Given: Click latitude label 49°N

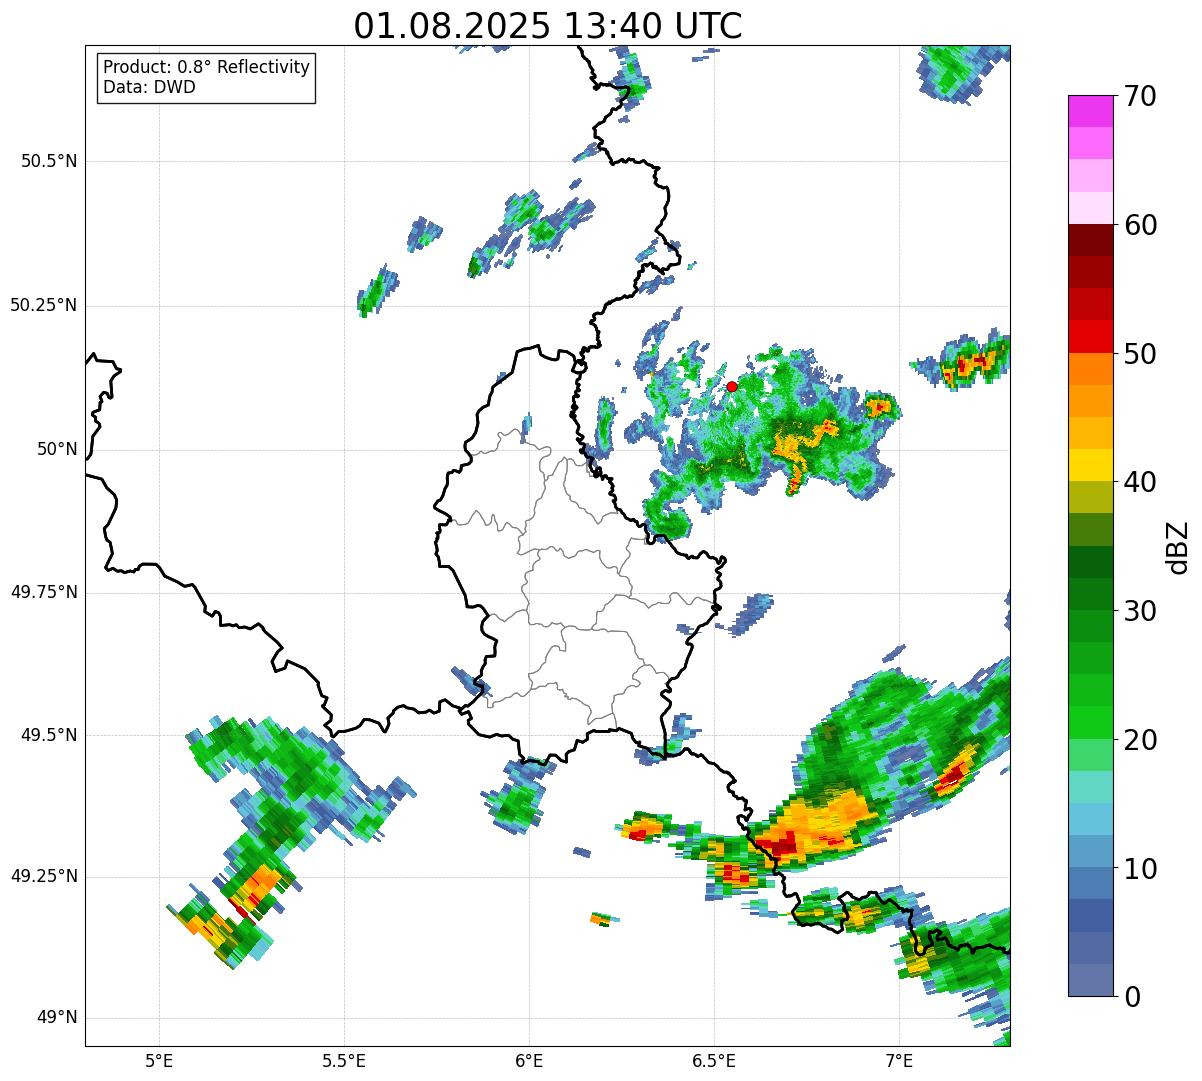Looking at the screenshot, I should tap(57, 1018).
